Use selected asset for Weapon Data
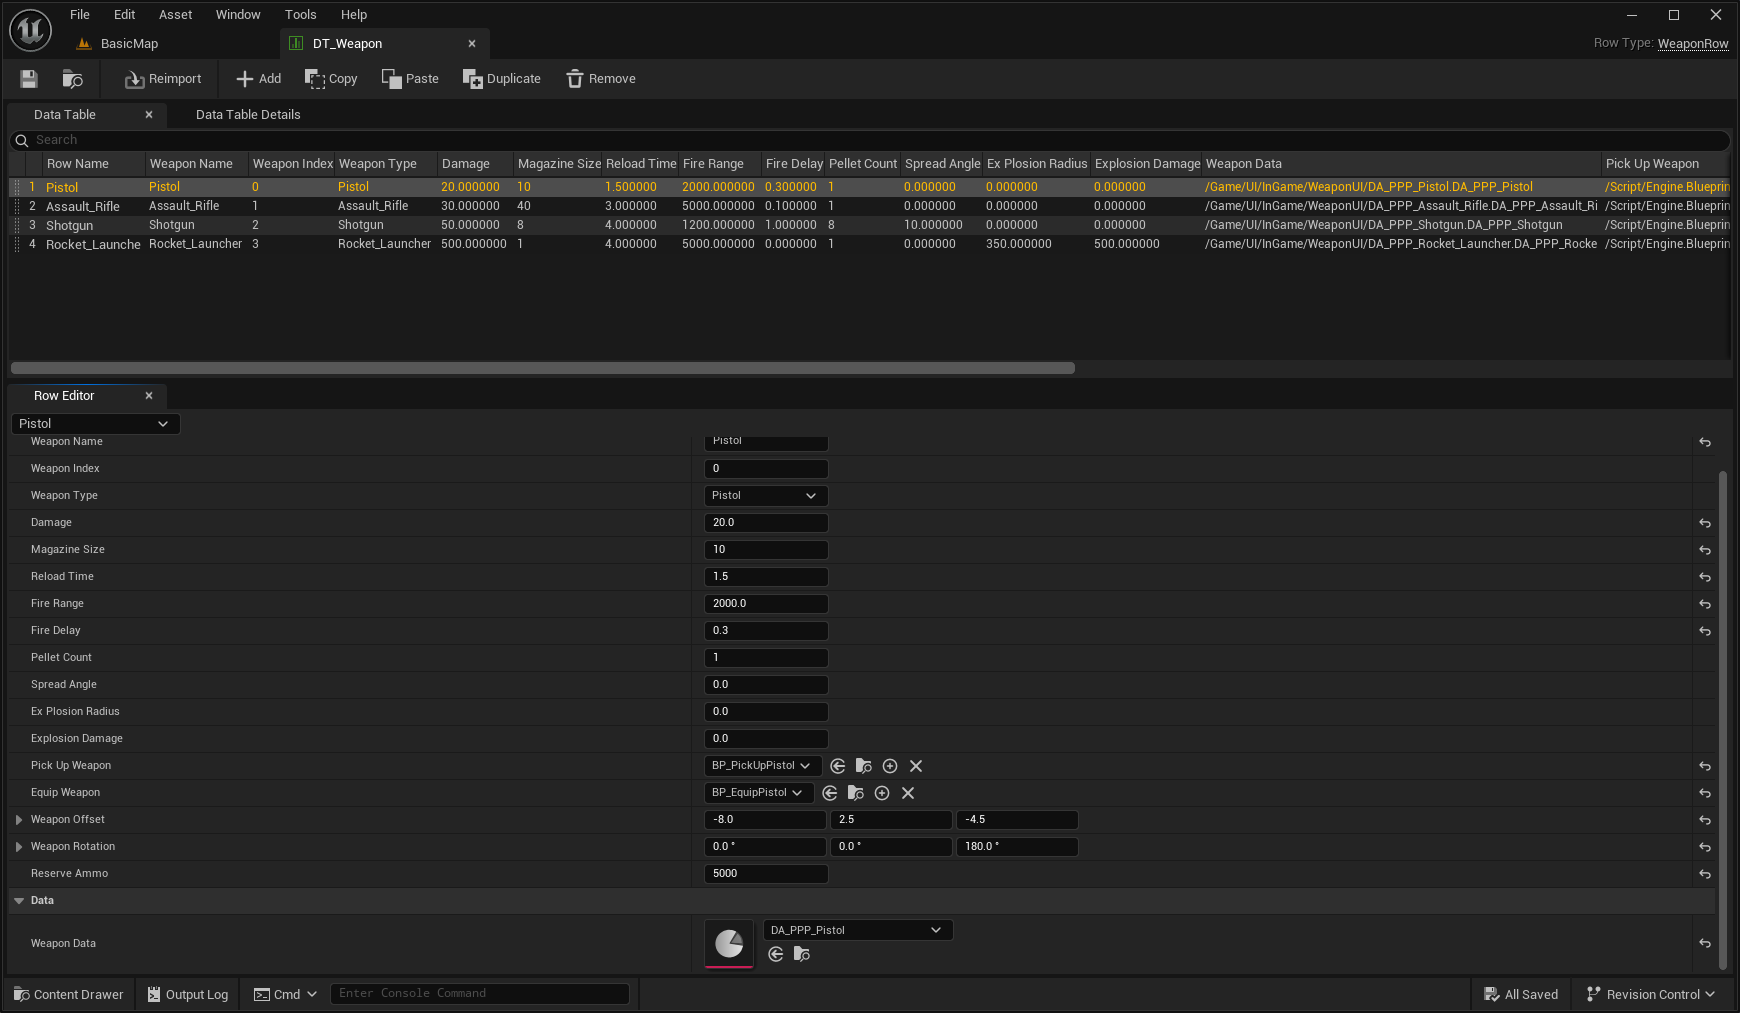The width and height of the screenshot is (1740, 1013). tap(776, 954)
